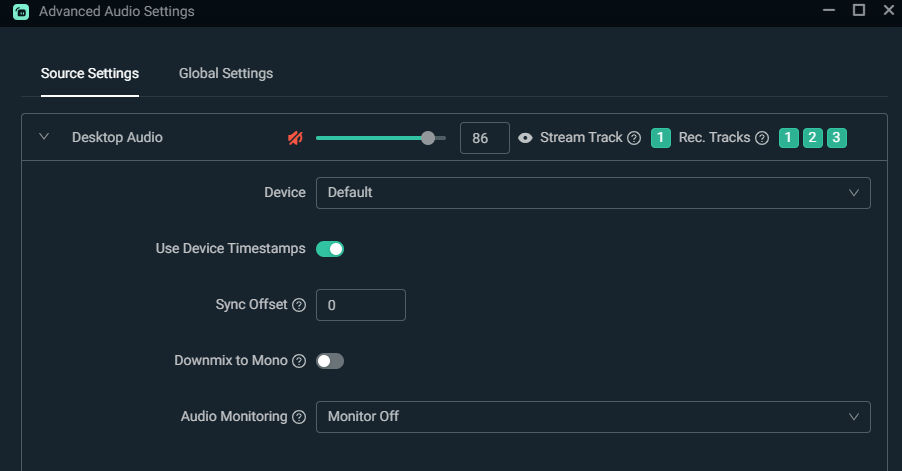Click the Sync Offset input field
Viewport: 902px width, 471px height.
click(360, 305)
